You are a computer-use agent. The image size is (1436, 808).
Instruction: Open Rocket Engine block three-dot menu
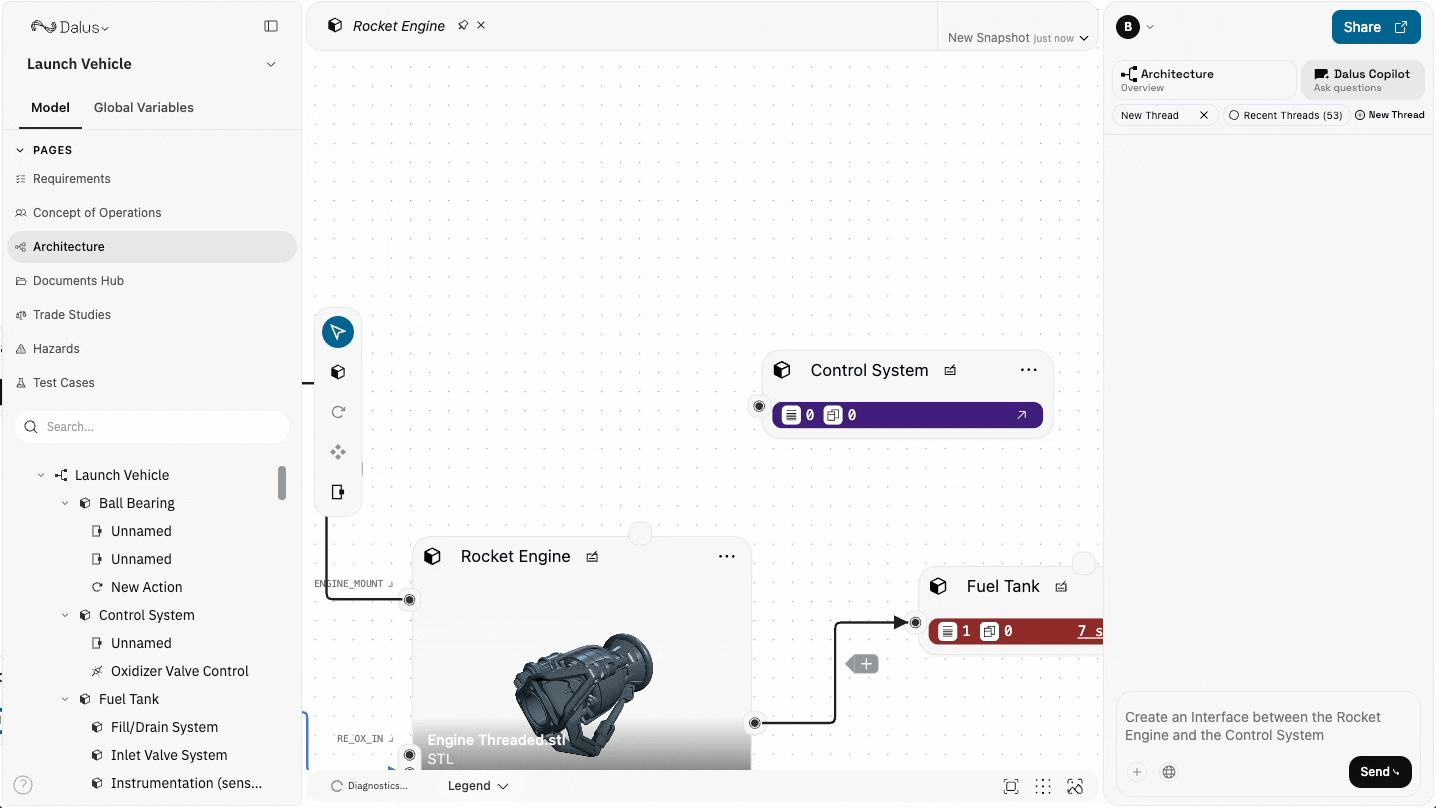point(727,556)
